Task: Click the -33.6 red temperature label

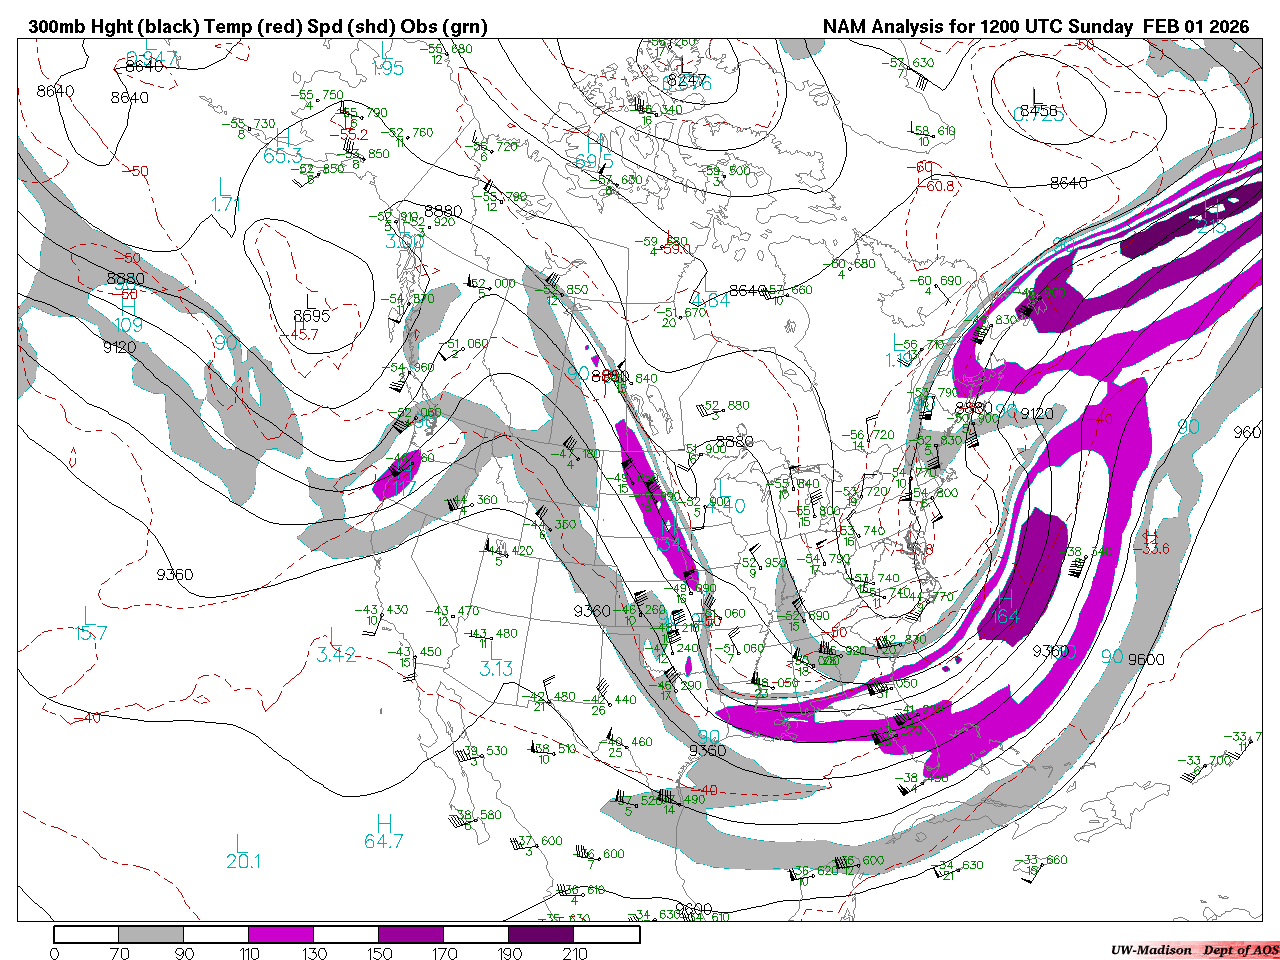Action: tap(1155, 548)
